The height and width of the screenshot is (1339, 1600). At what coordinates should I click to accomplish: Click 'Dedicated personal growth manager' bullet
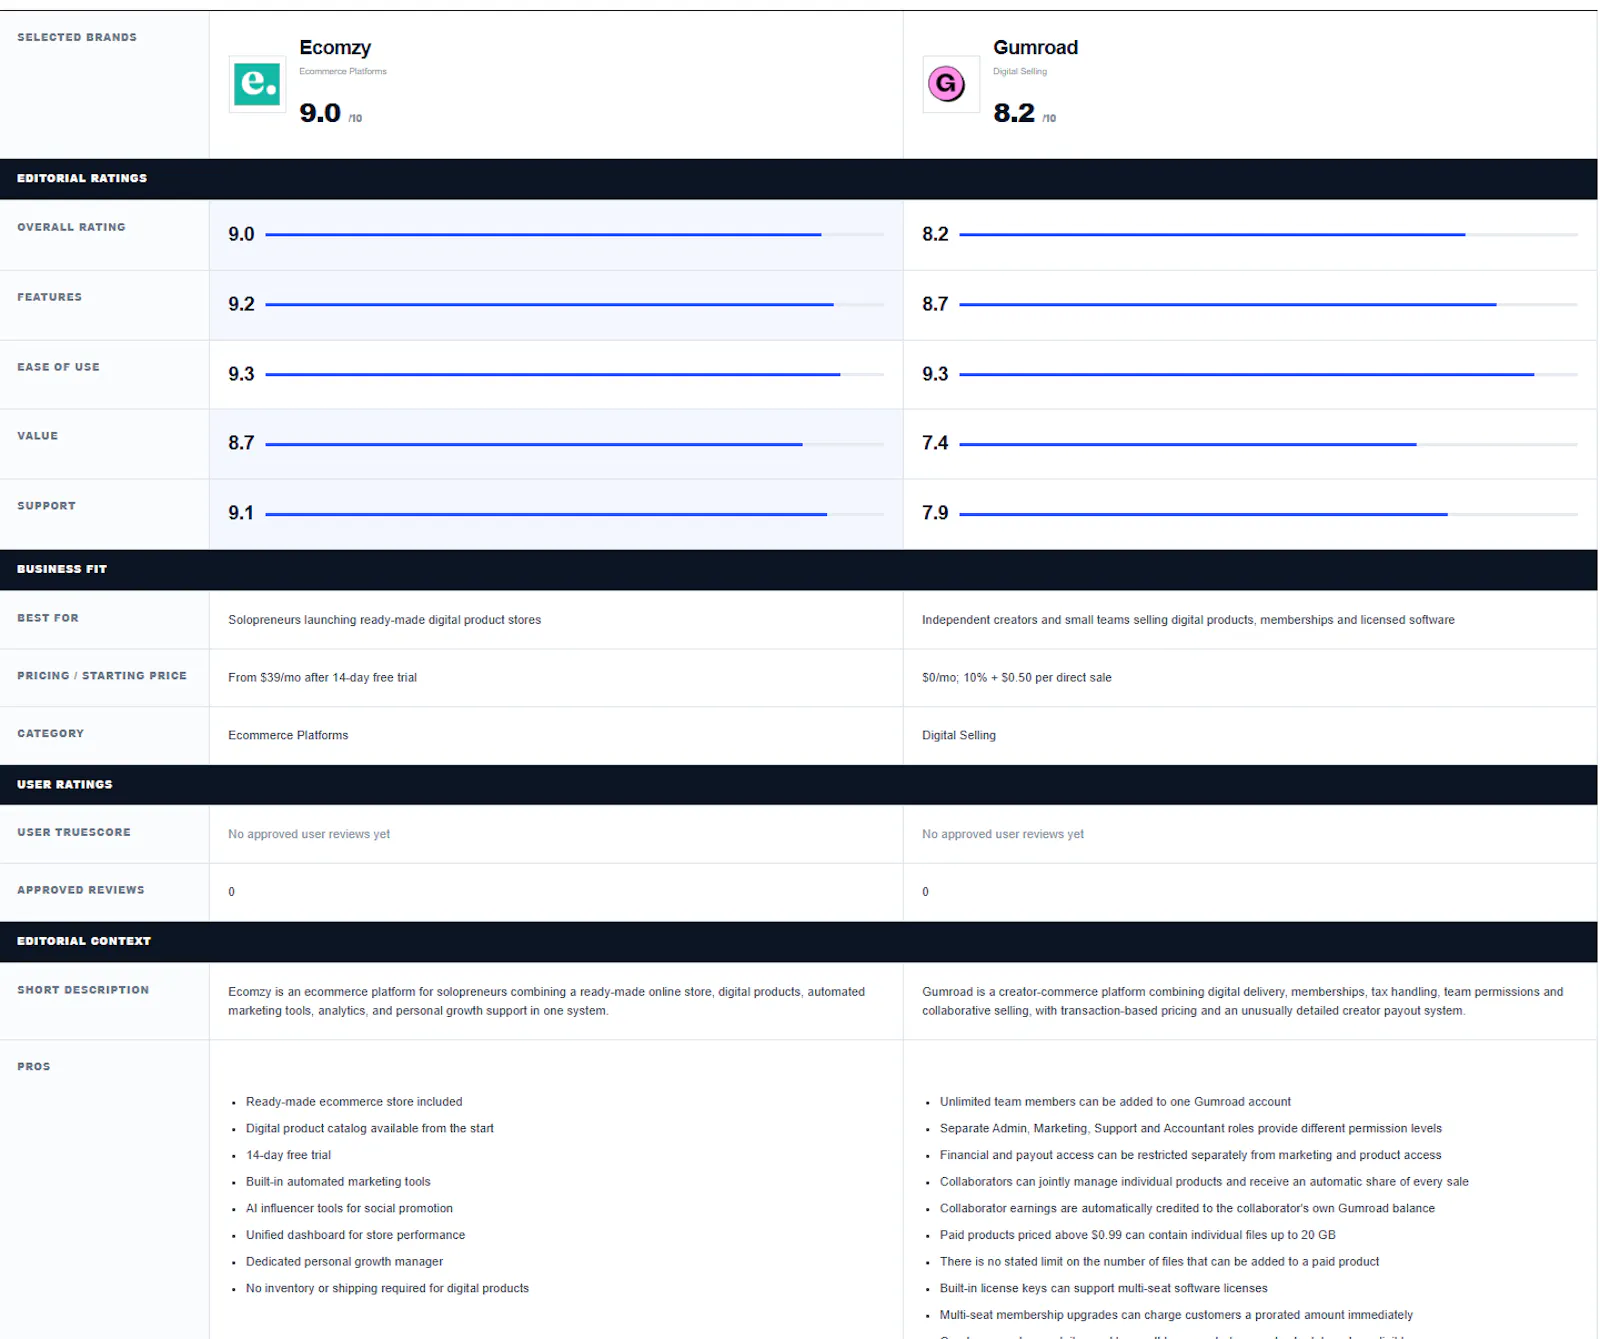(x=344, y=1262)
